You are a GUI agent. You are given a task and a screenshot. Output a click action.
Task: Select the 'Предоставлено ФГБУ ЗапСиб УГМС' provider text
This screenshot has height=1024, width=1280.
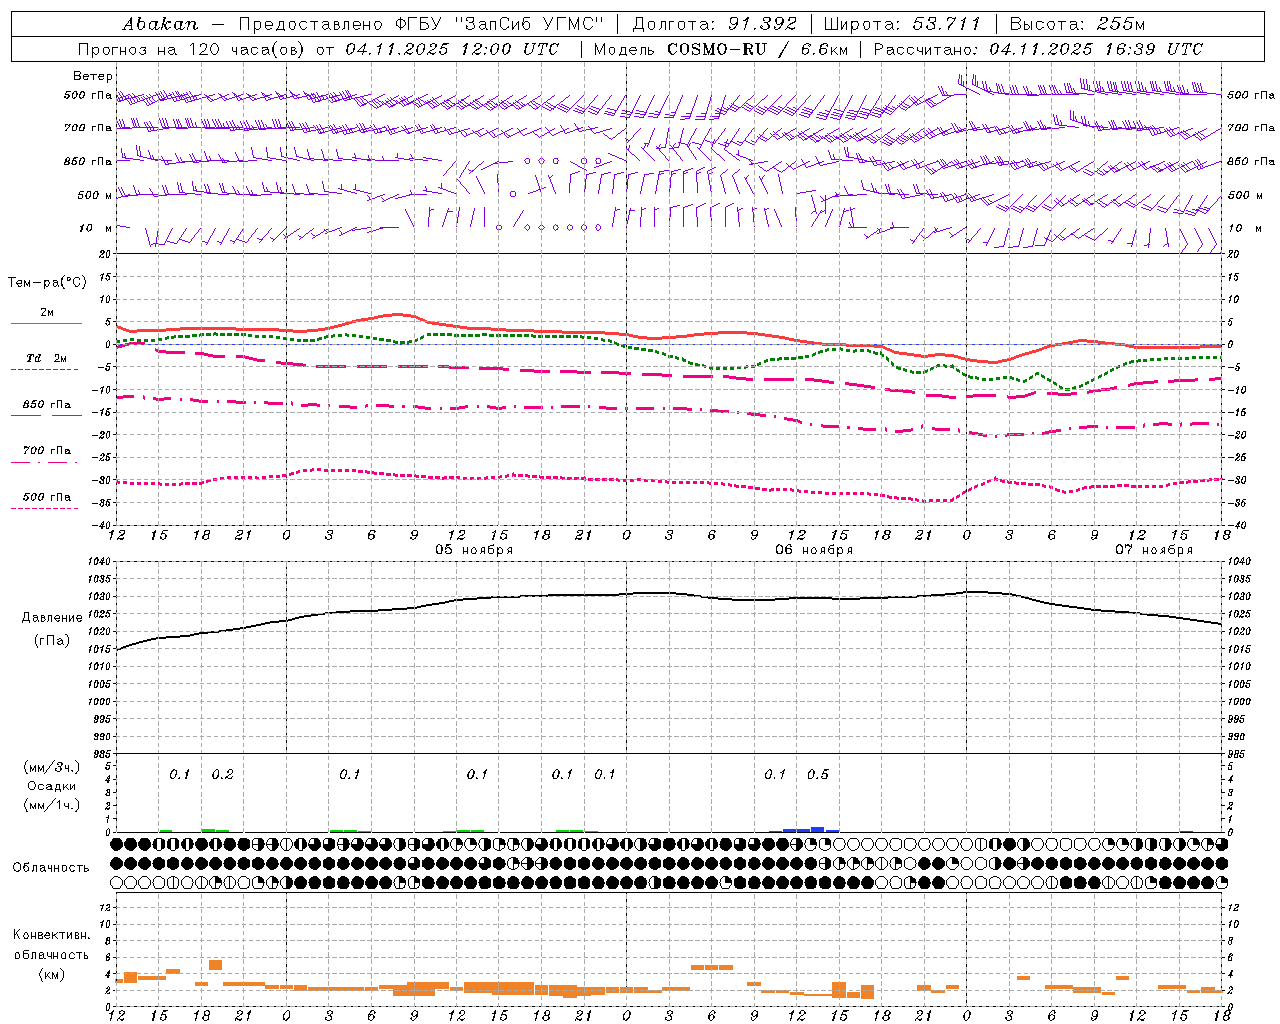[x=421, y=24]
